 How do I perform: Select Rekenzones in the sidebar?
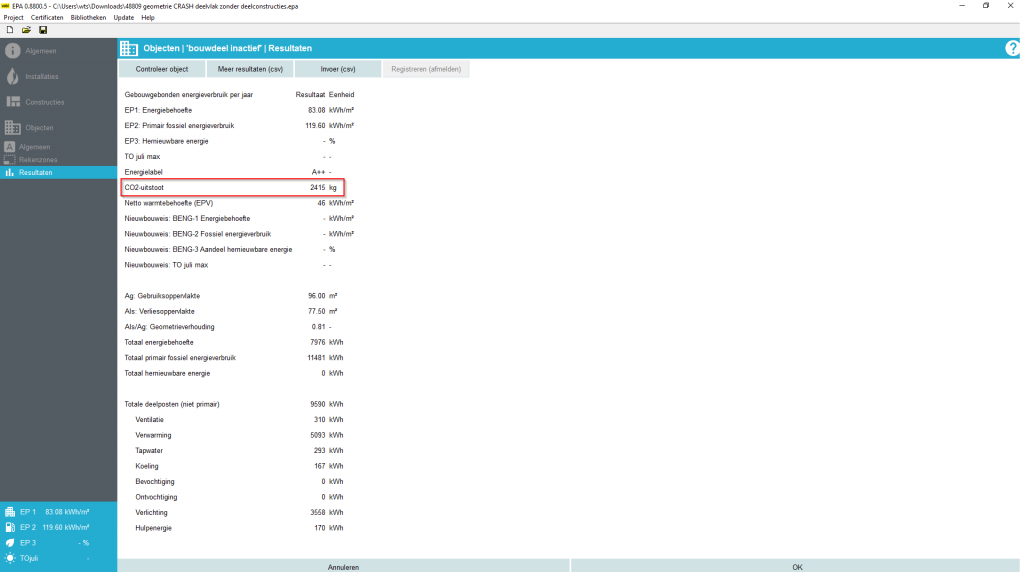tap(38, 159)
